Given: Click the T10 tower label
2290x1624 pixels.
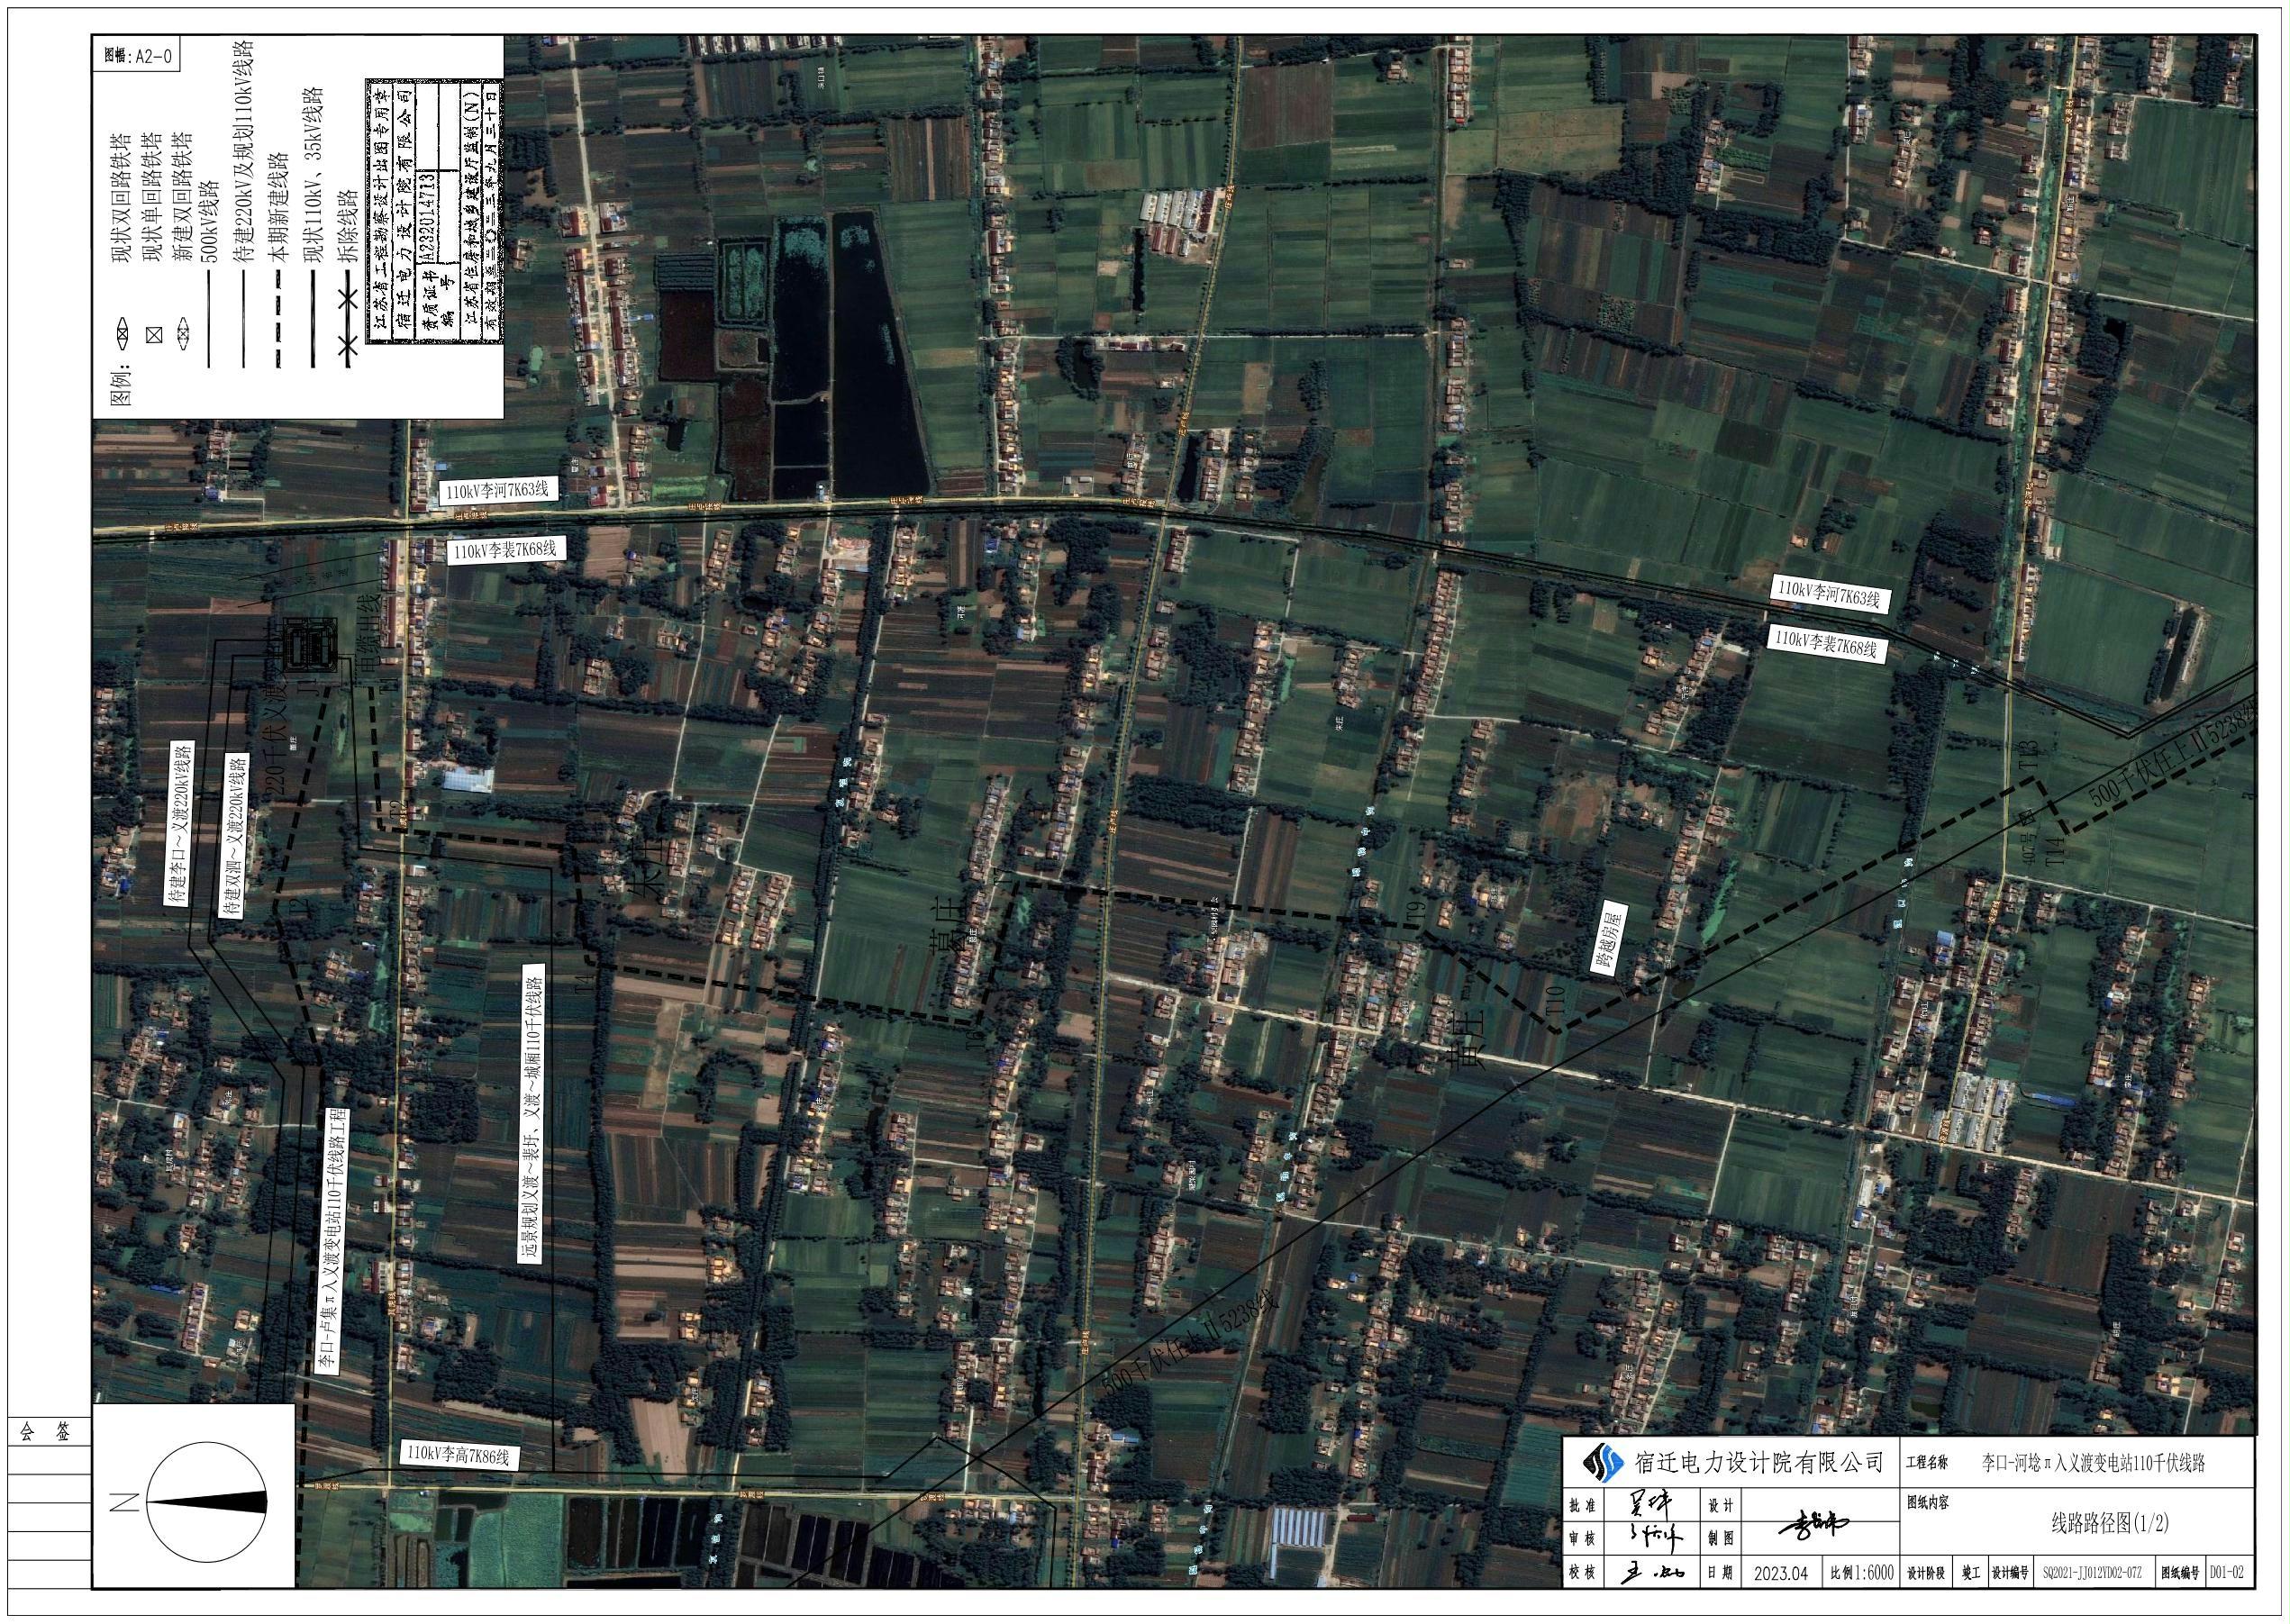Looking at the screenshot, I should pos(1555,1003).
